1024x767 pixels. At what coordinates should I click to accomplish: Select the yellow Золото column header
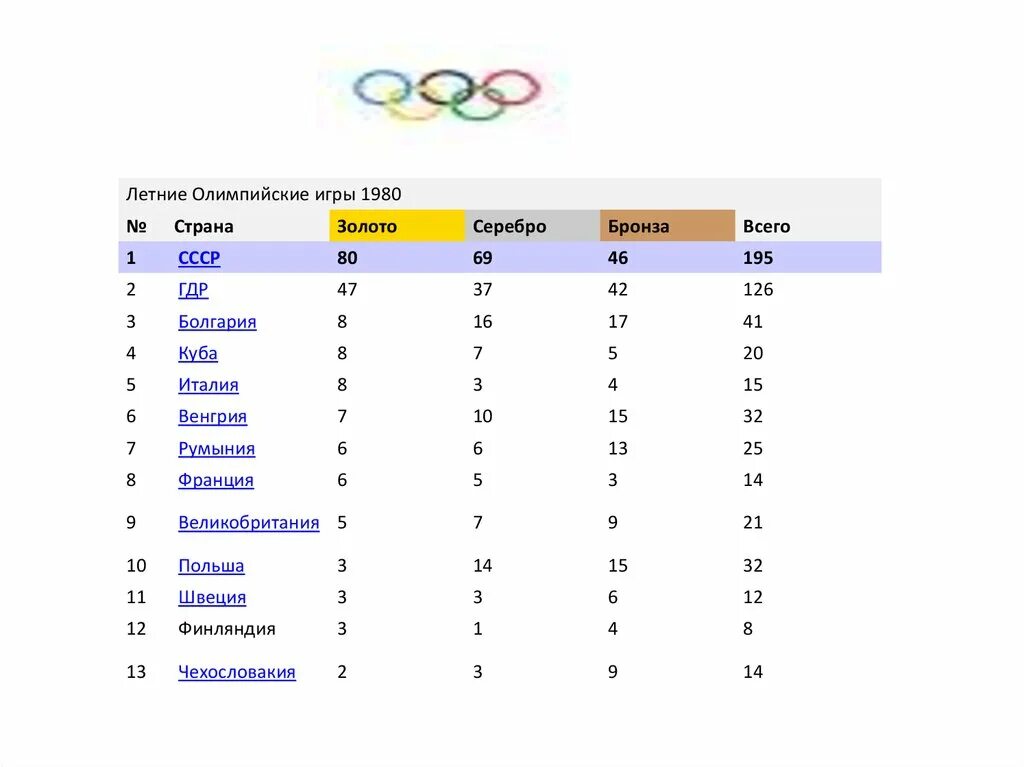(397, 226)
